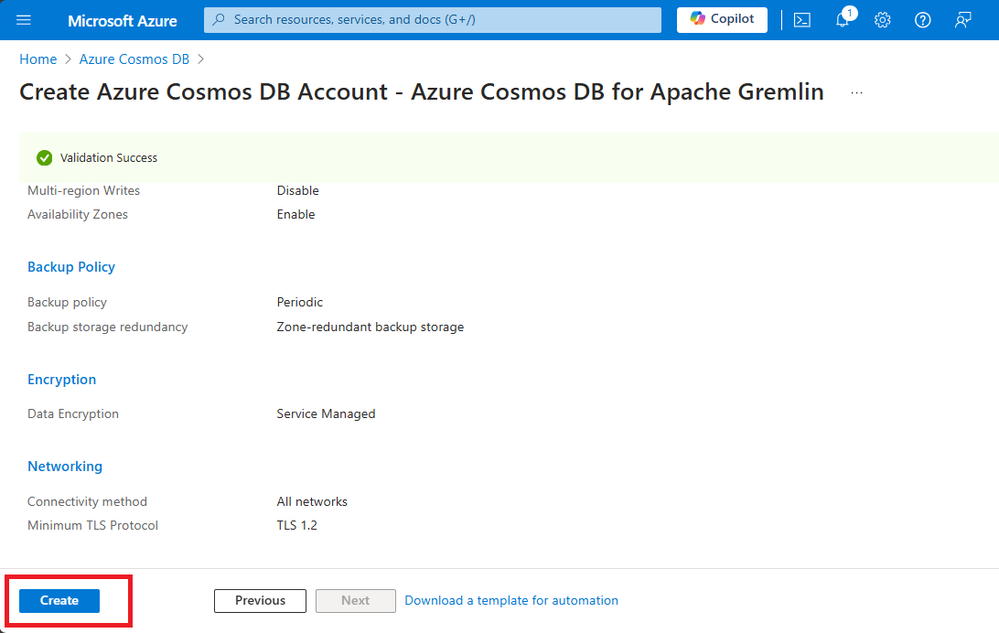Go to Azure Cosmos DB breadcrumb
This screenshot has height=633, width=999.
134,60
